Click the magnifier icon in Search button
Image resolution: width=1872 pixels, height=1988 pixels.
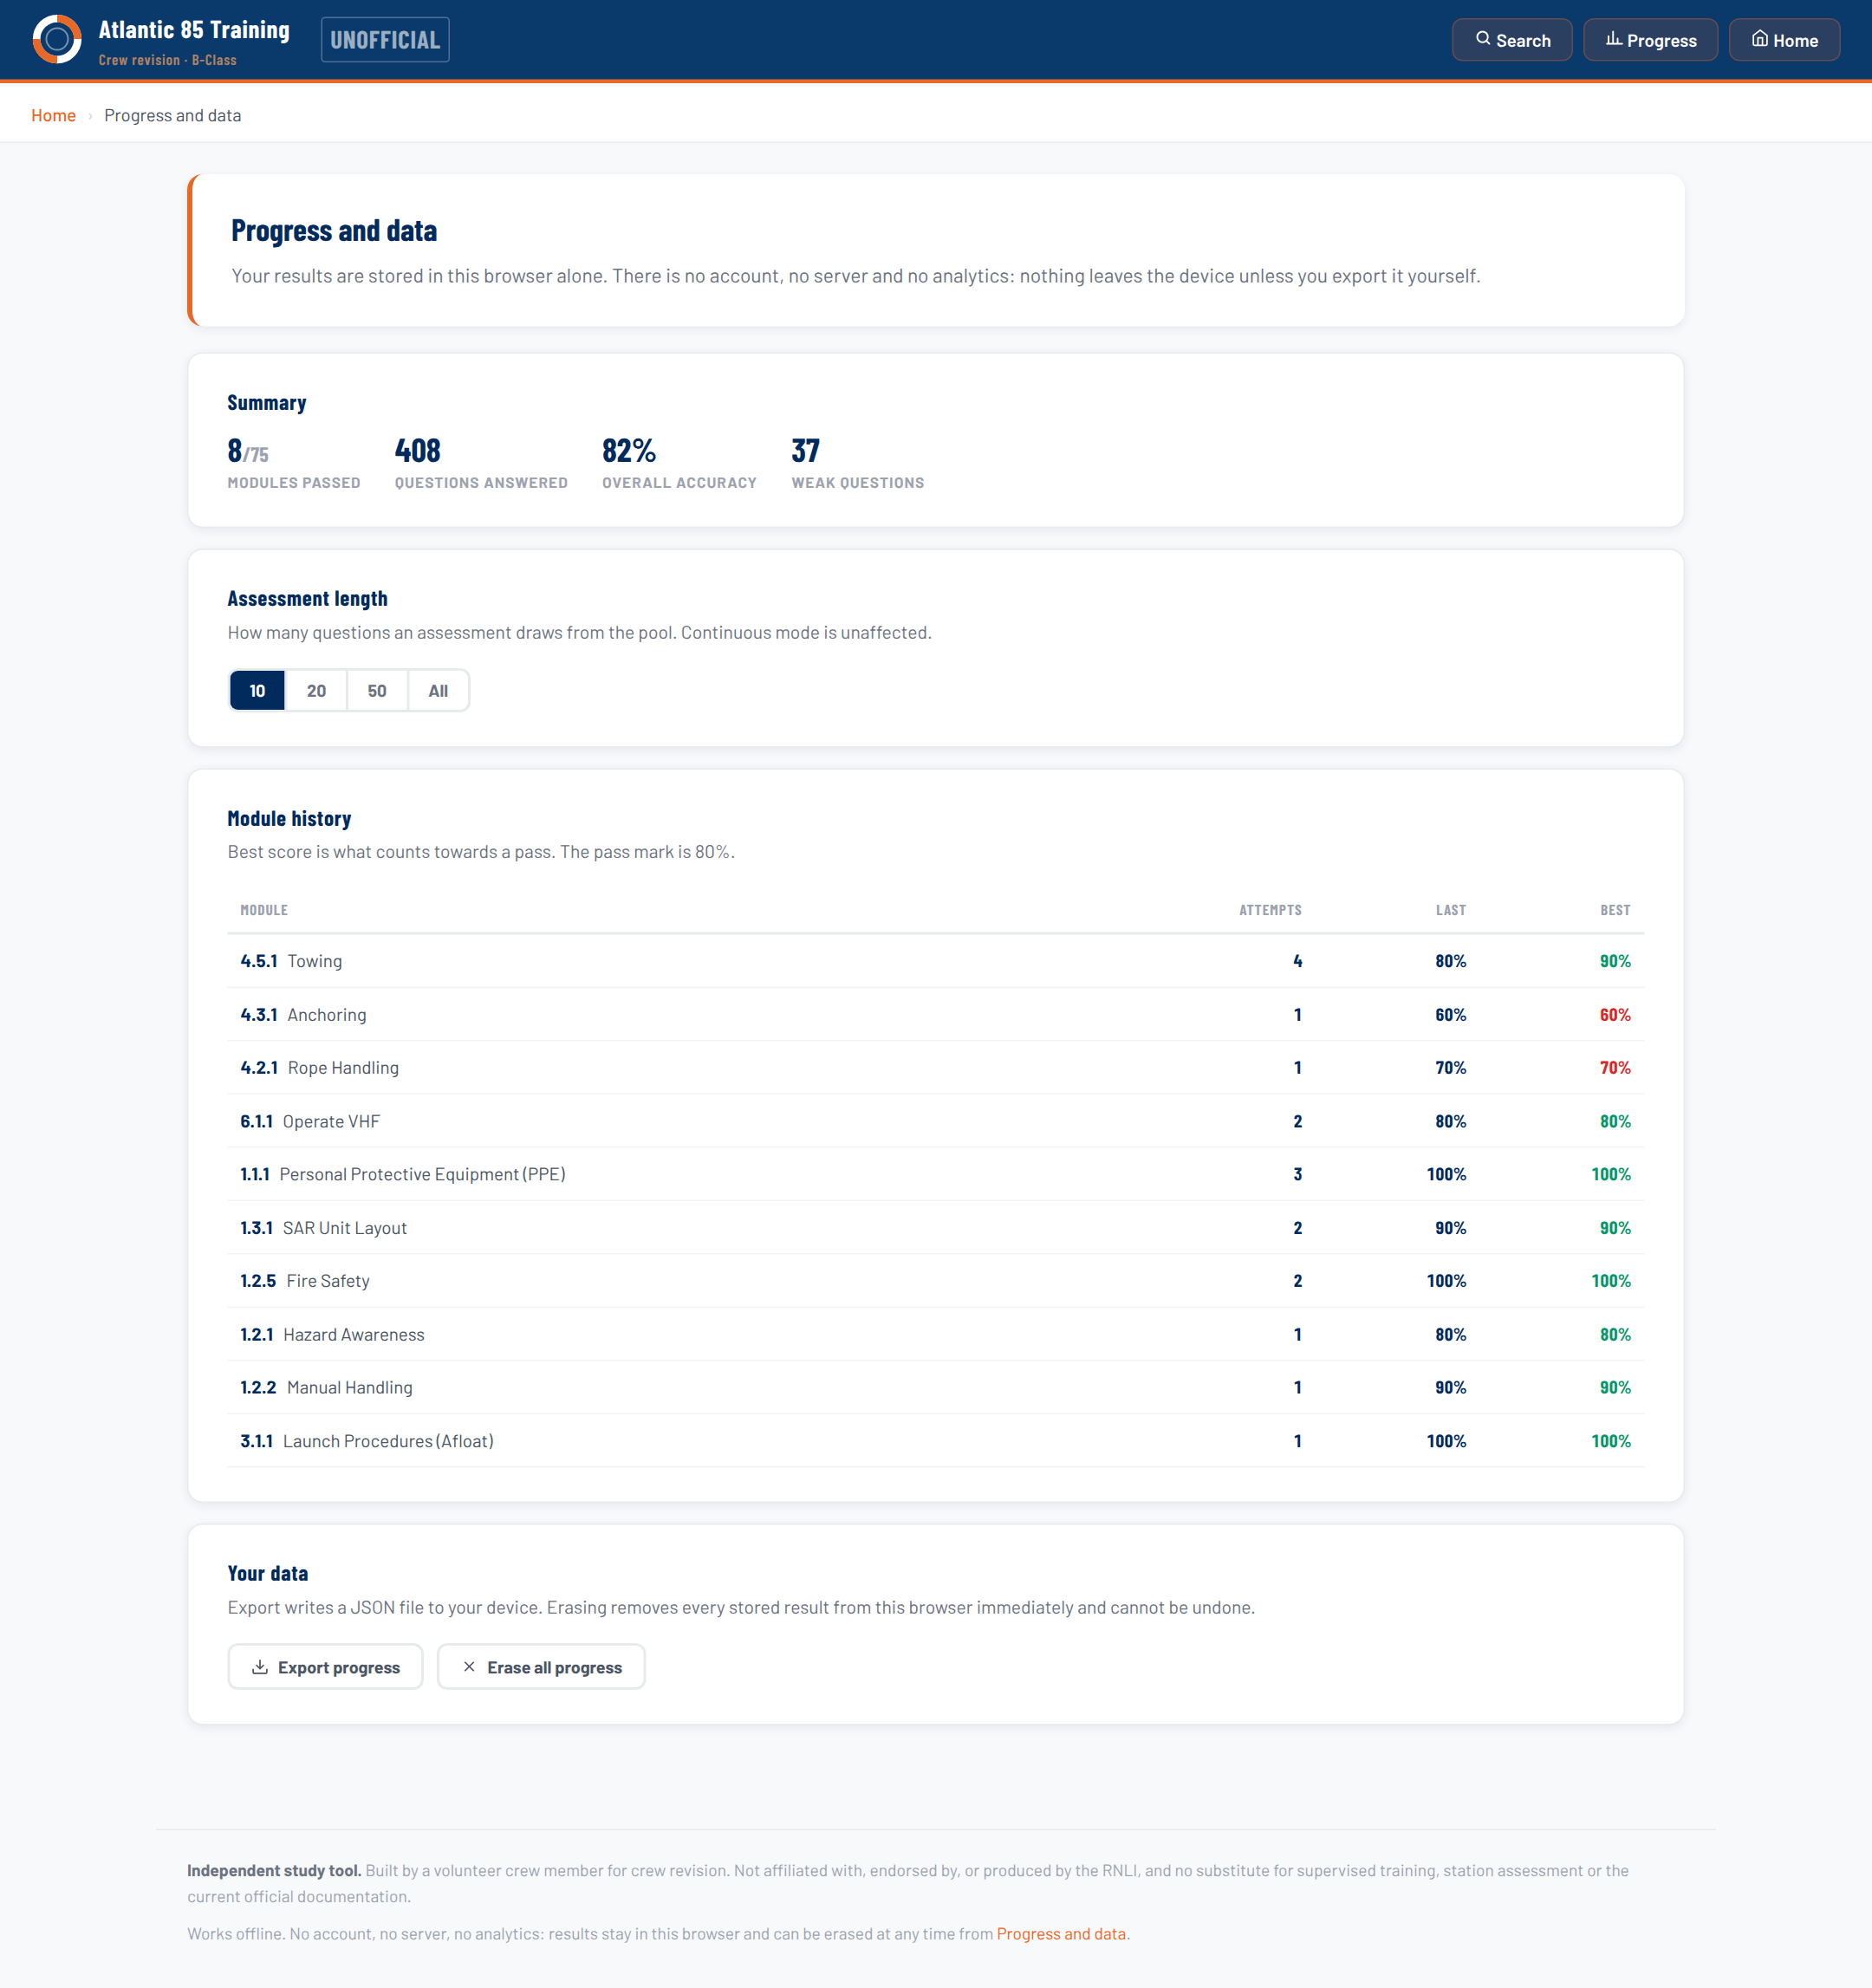(x=1483, y=39)
